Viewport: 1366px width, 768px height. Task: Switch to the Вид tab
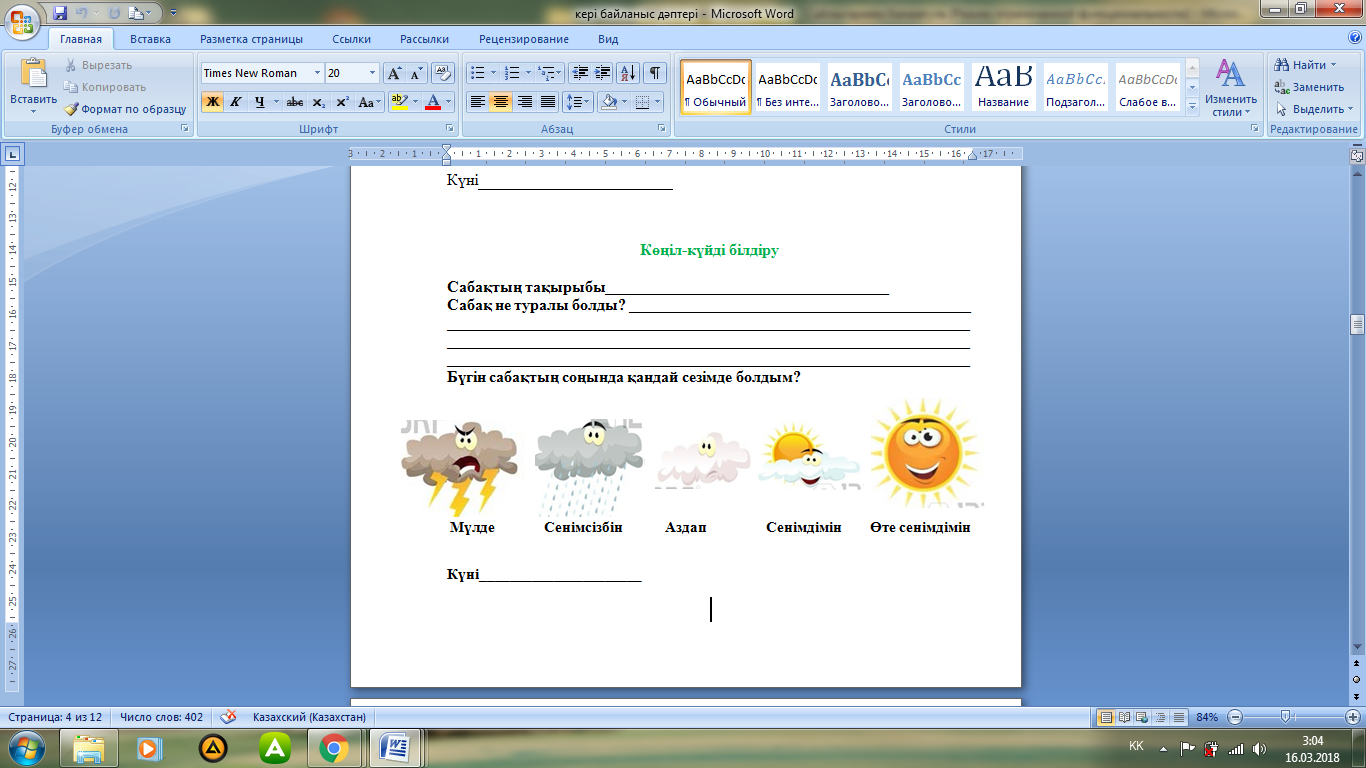[608, 39]
